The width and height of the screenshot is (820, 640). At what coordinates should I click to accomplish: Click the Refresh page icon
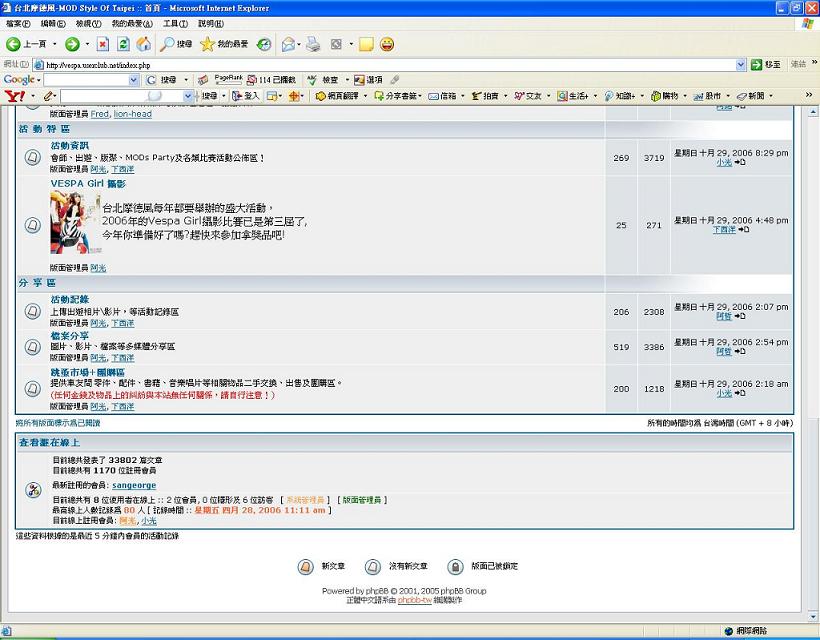point(123,44)
